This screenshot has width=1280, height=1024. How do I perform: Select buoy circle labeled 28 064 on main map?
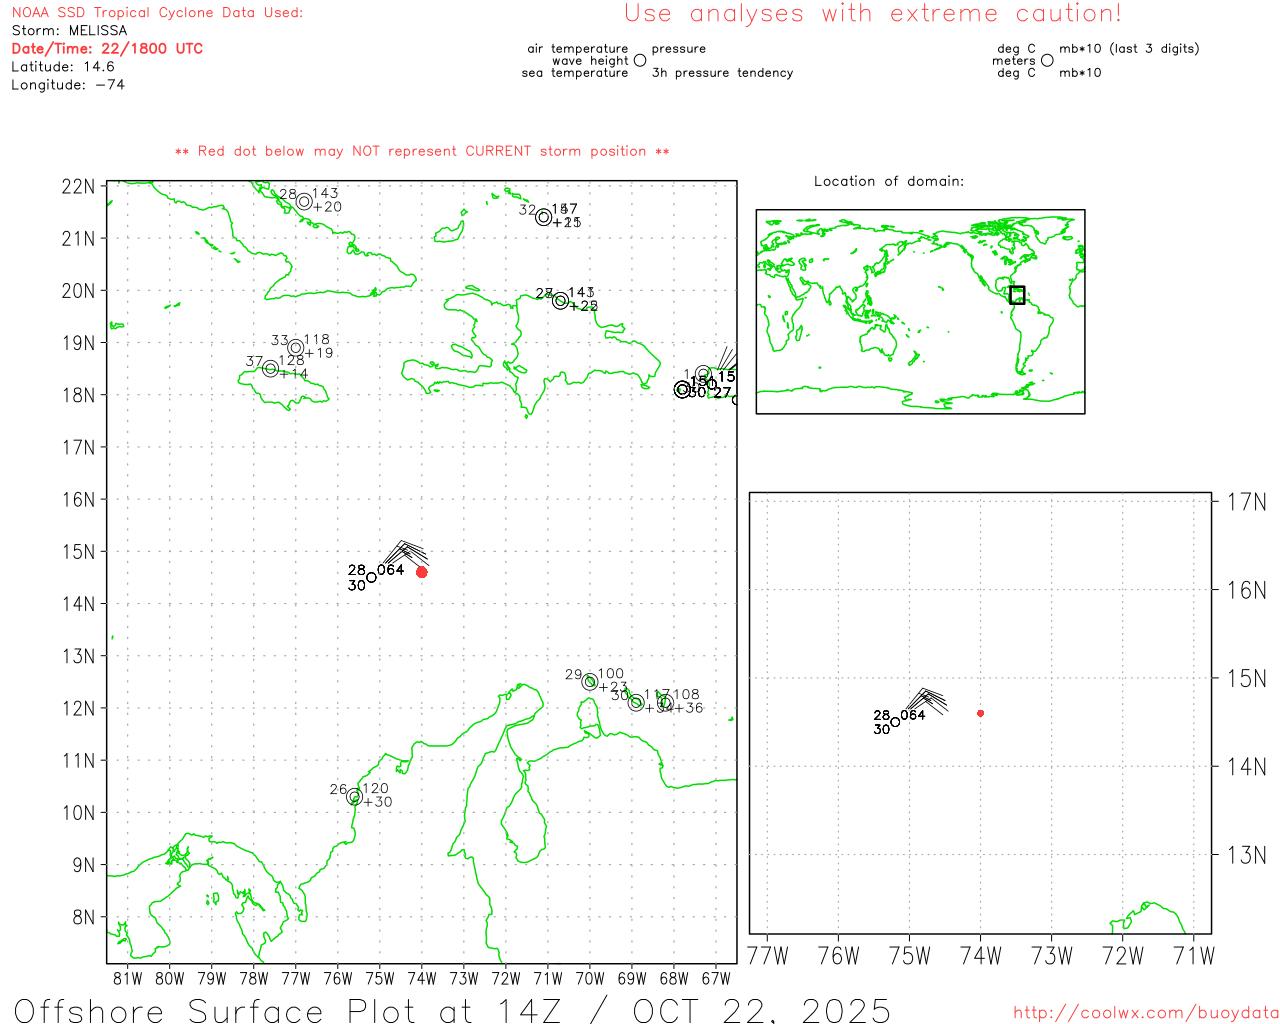point(372,577)
